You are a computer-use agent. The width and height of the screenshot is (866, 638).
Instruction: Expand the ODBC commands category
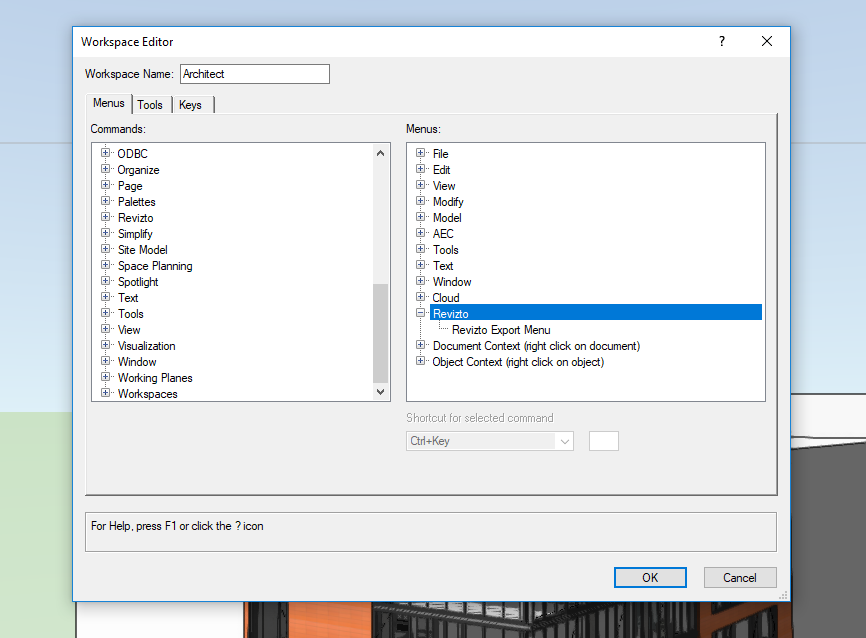pos(105,153)
